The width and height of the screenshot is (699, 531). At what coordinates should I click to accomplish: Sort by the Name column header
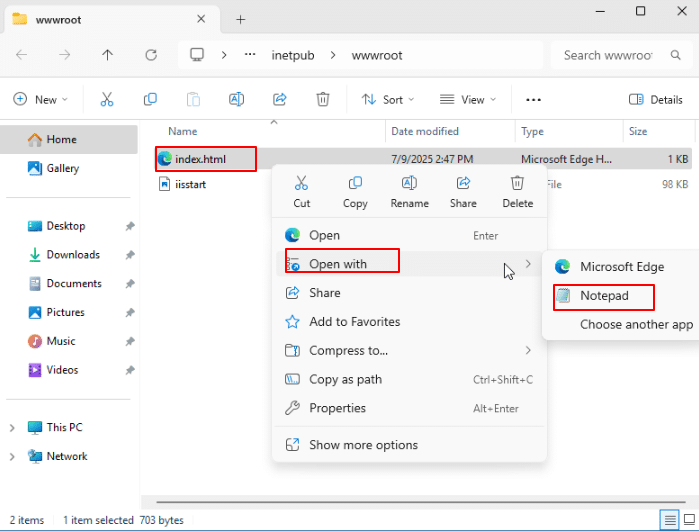pos(183,131)
